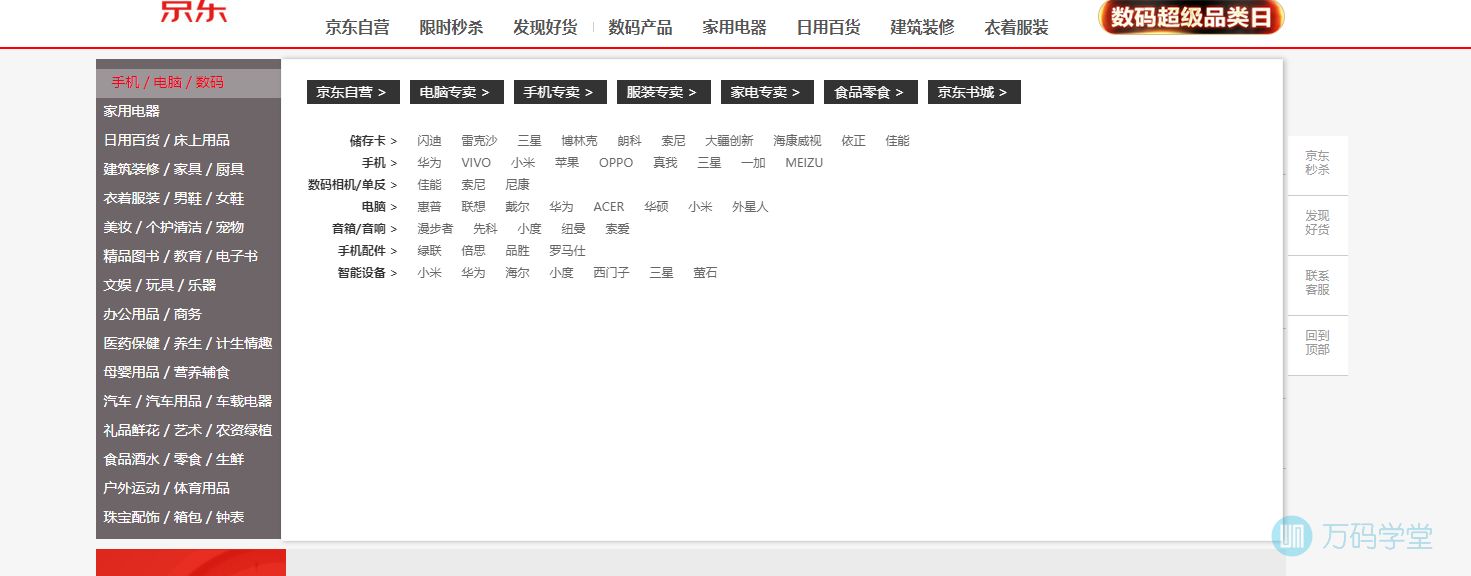Select sidebar 衣着服装 / 男鞋 / 女鞋
The width and height of the screenshot is (1471, 576).
click(x=173, y=198)
